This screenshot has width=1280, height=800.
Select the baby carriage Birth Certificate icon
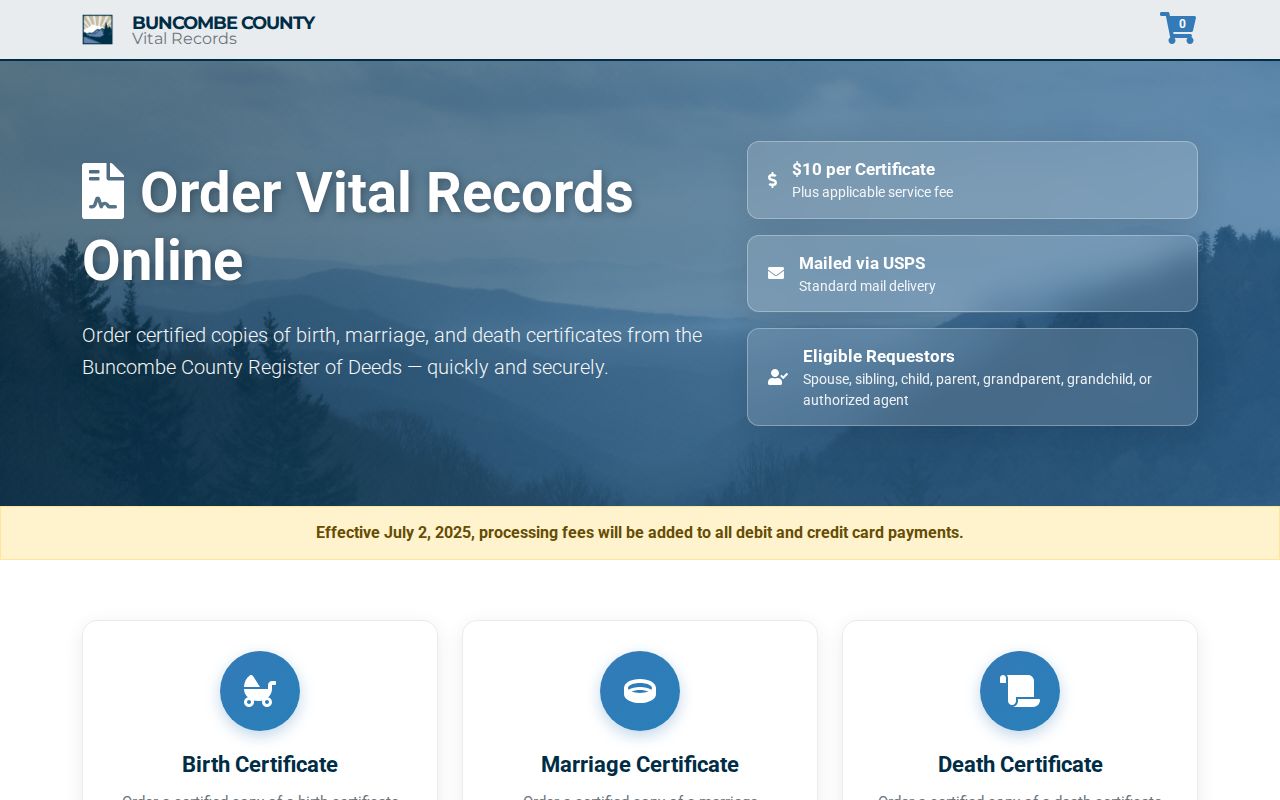click(260, 691)
